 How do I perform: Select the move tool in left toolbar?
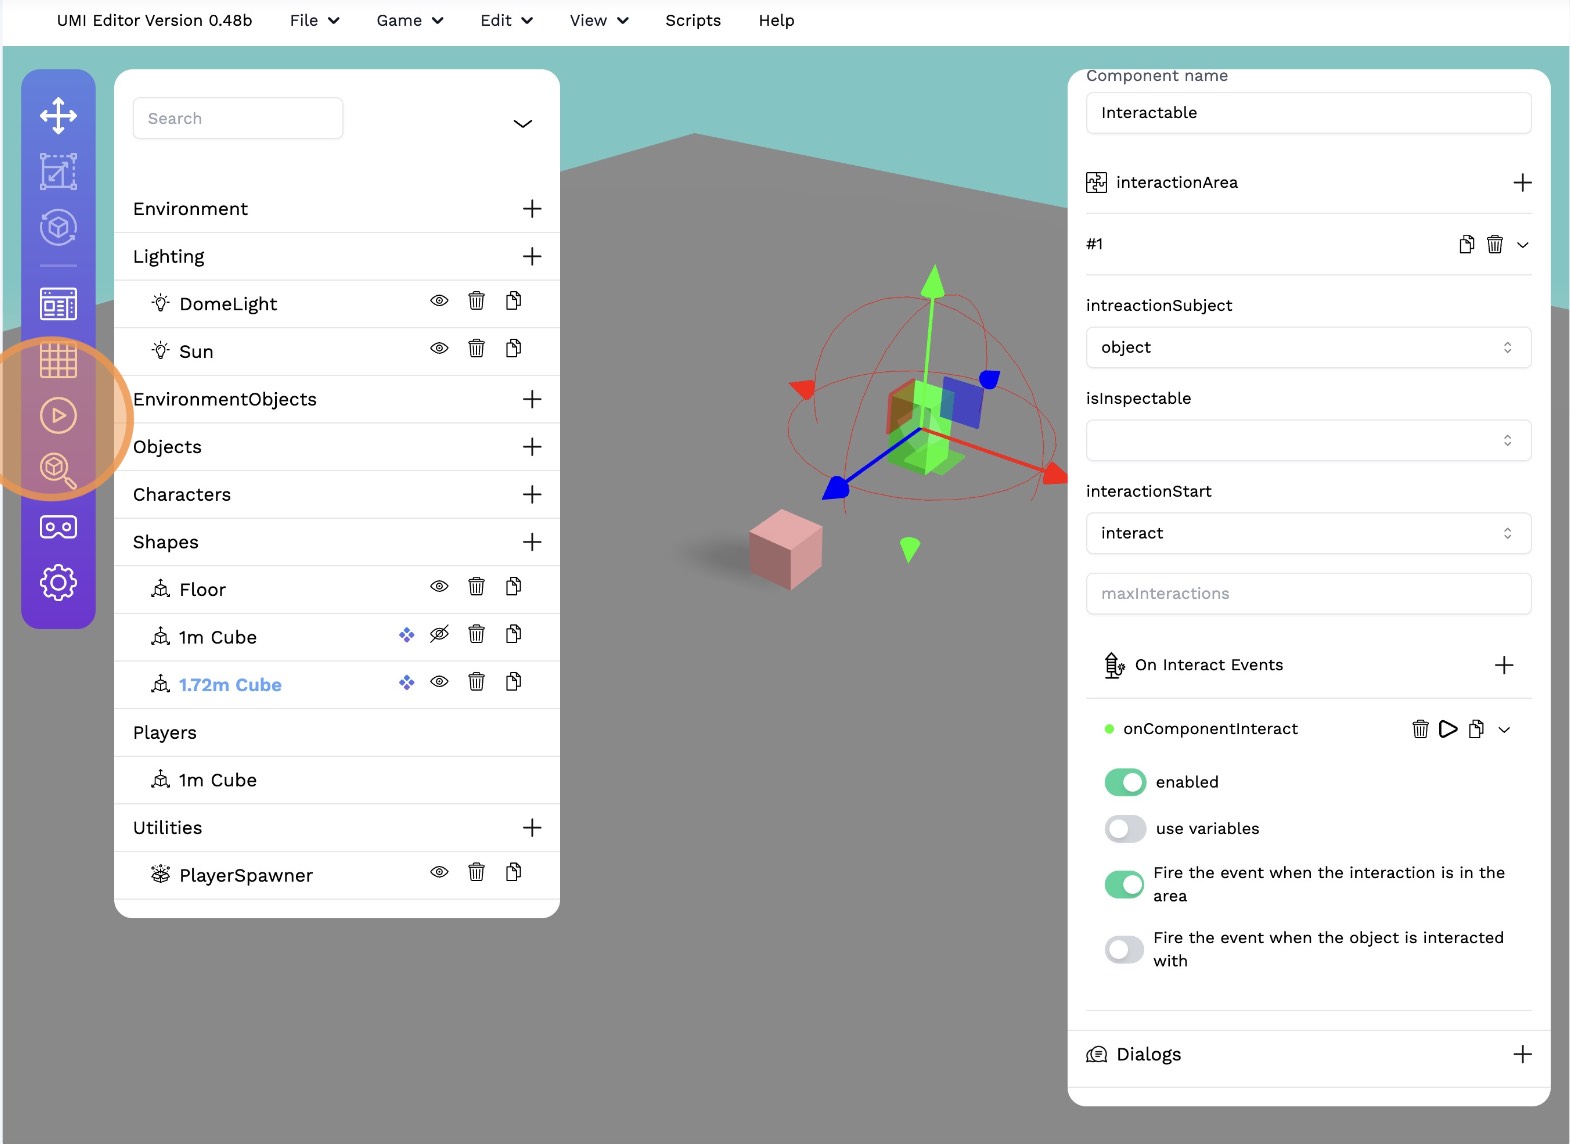[x=58, y=116]
